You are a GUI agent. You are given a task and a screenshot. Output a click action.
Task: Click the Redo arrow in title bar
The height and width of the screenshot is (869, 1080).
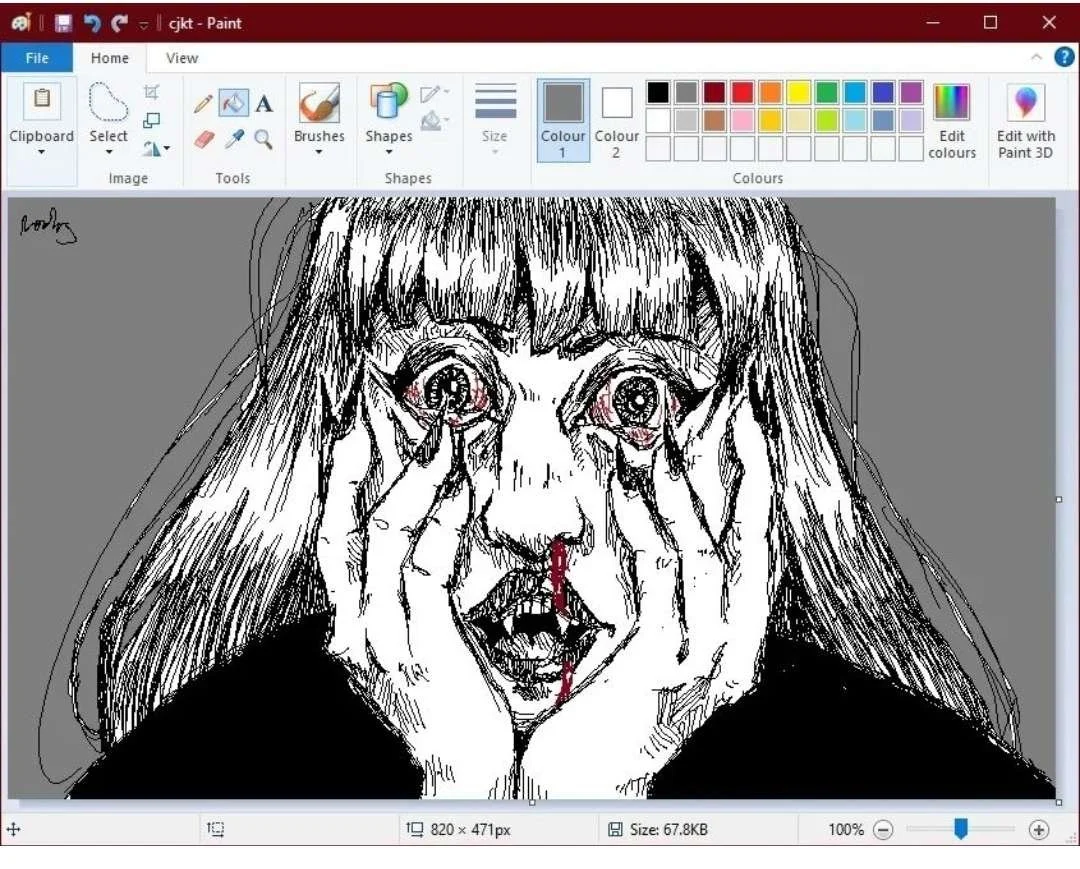(120, 23)
